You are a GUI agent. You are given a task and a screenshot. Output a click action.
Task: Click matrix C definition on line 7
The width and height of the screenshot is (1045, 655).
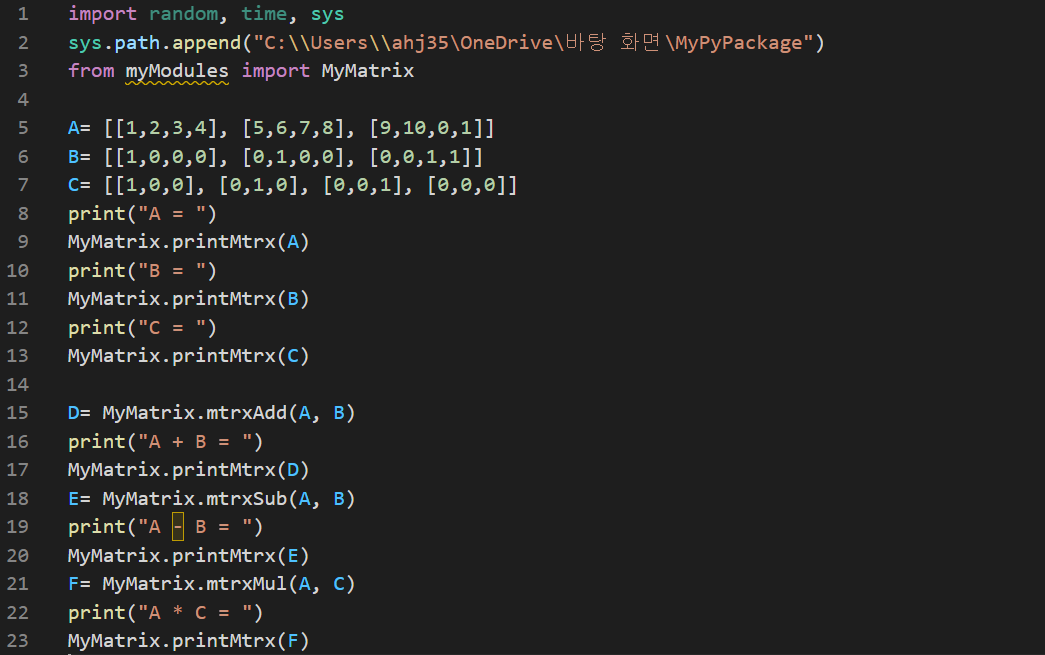(293, 185)
